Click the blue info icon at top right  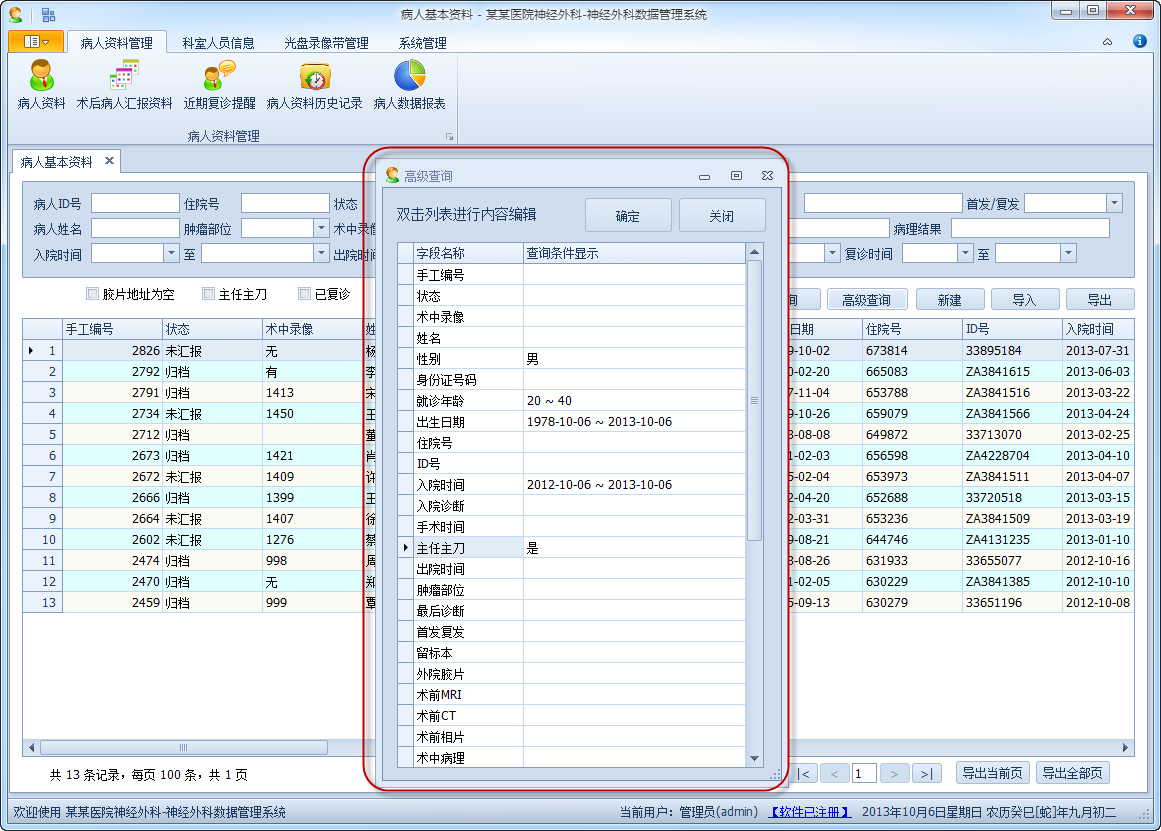pyautogui.click(x=1139, y=42)
